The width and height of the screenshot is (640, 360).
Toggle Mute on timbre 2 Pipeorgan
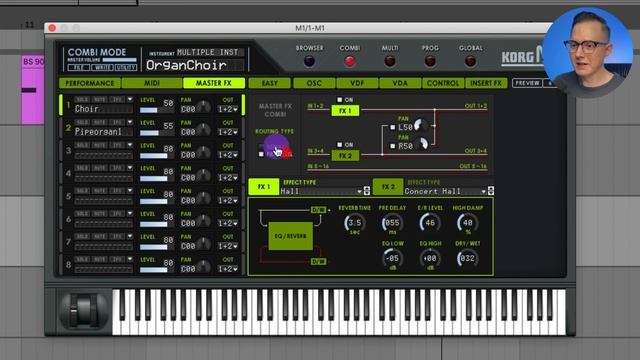tap(100, 122)
